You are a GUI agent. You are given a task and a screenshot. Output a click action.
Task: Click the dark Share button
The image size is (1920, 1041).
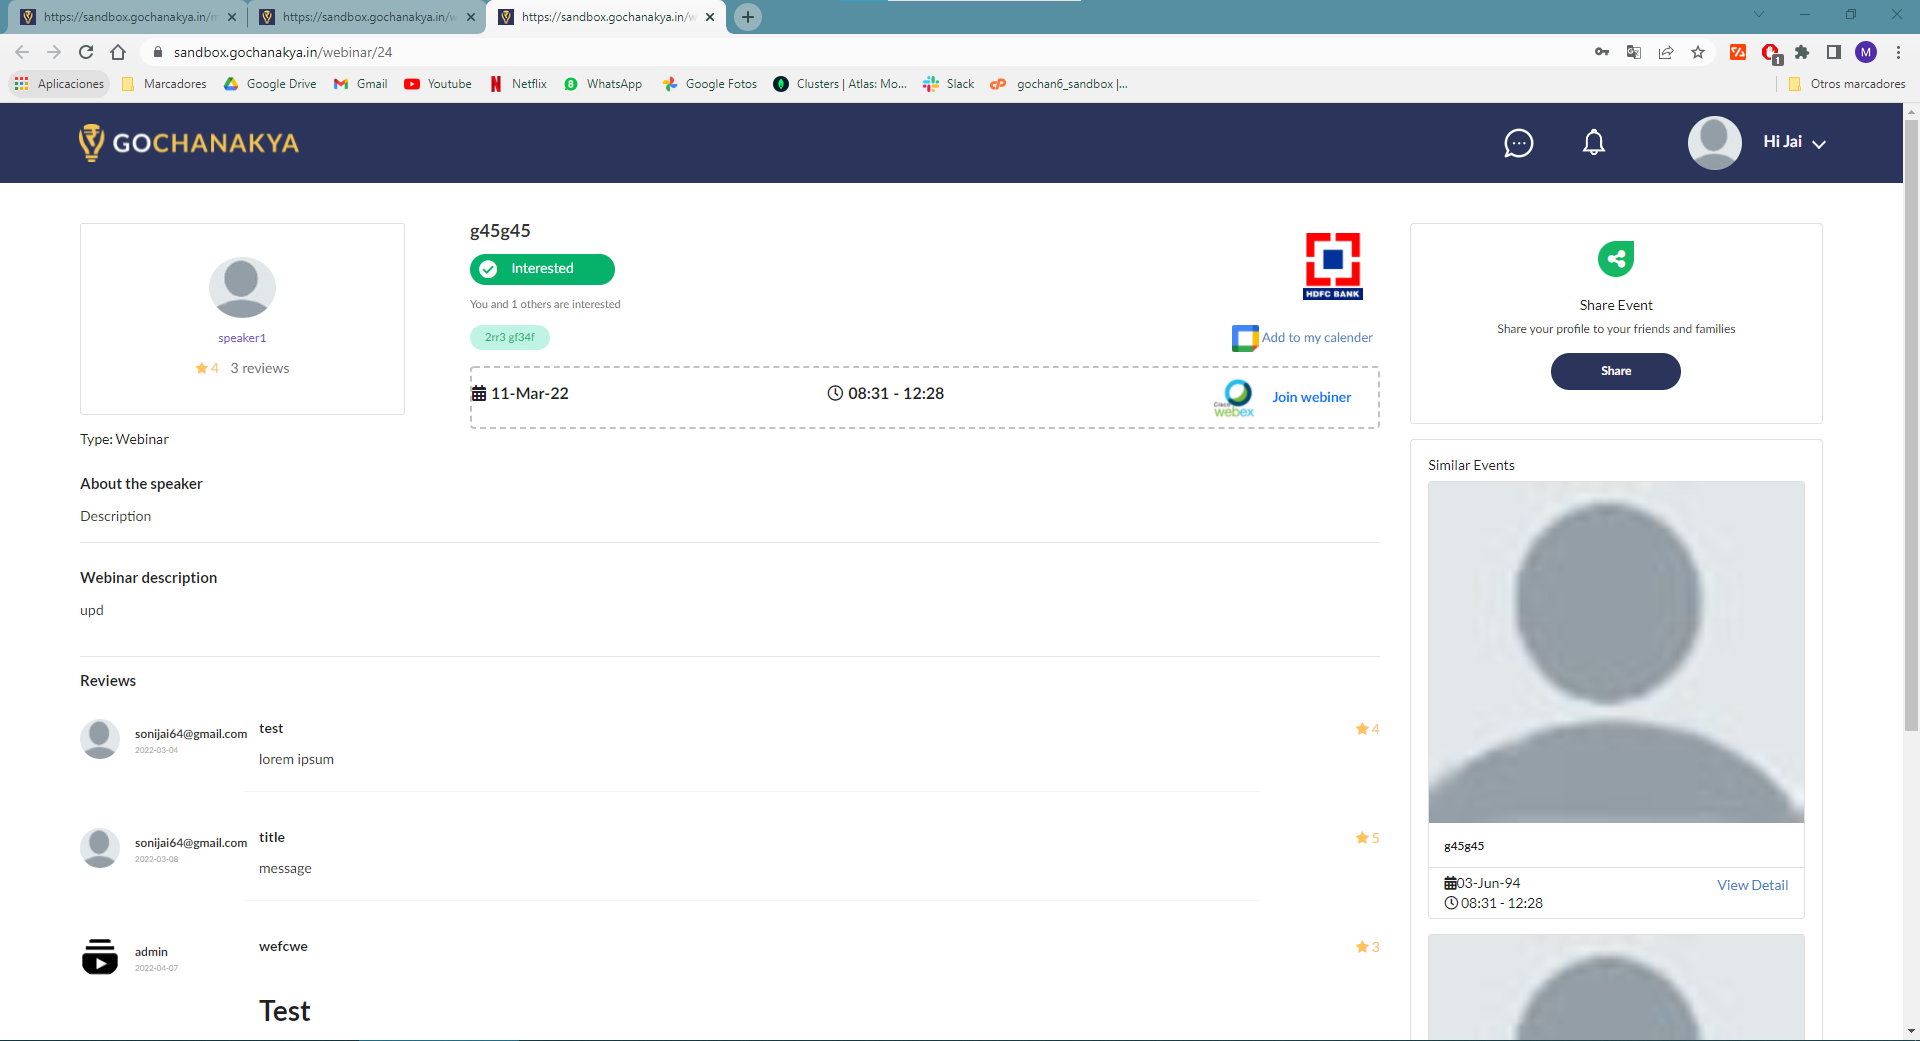click(x=1616, y=371)
